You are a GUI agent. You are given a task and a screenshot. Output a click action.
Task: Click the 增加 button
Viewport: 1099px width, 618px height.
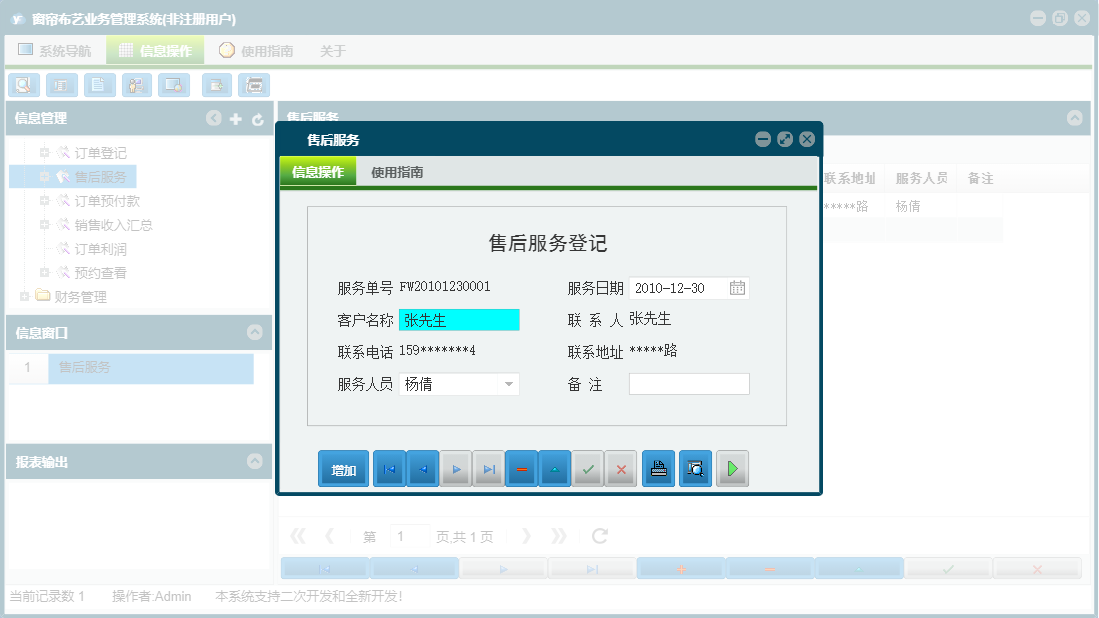343,468
